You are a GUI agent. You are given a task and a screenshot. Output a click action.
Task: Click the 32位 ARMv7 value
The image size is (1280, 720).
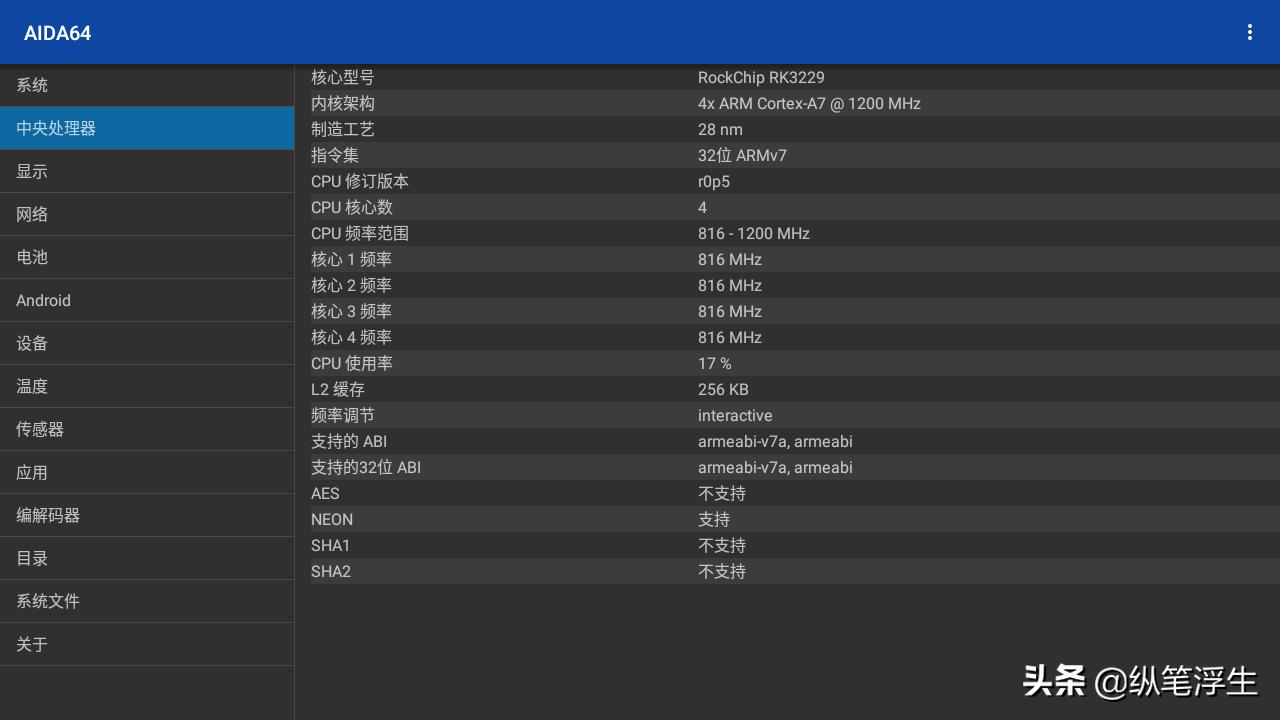pyautogui.click(x=742, y=155)
